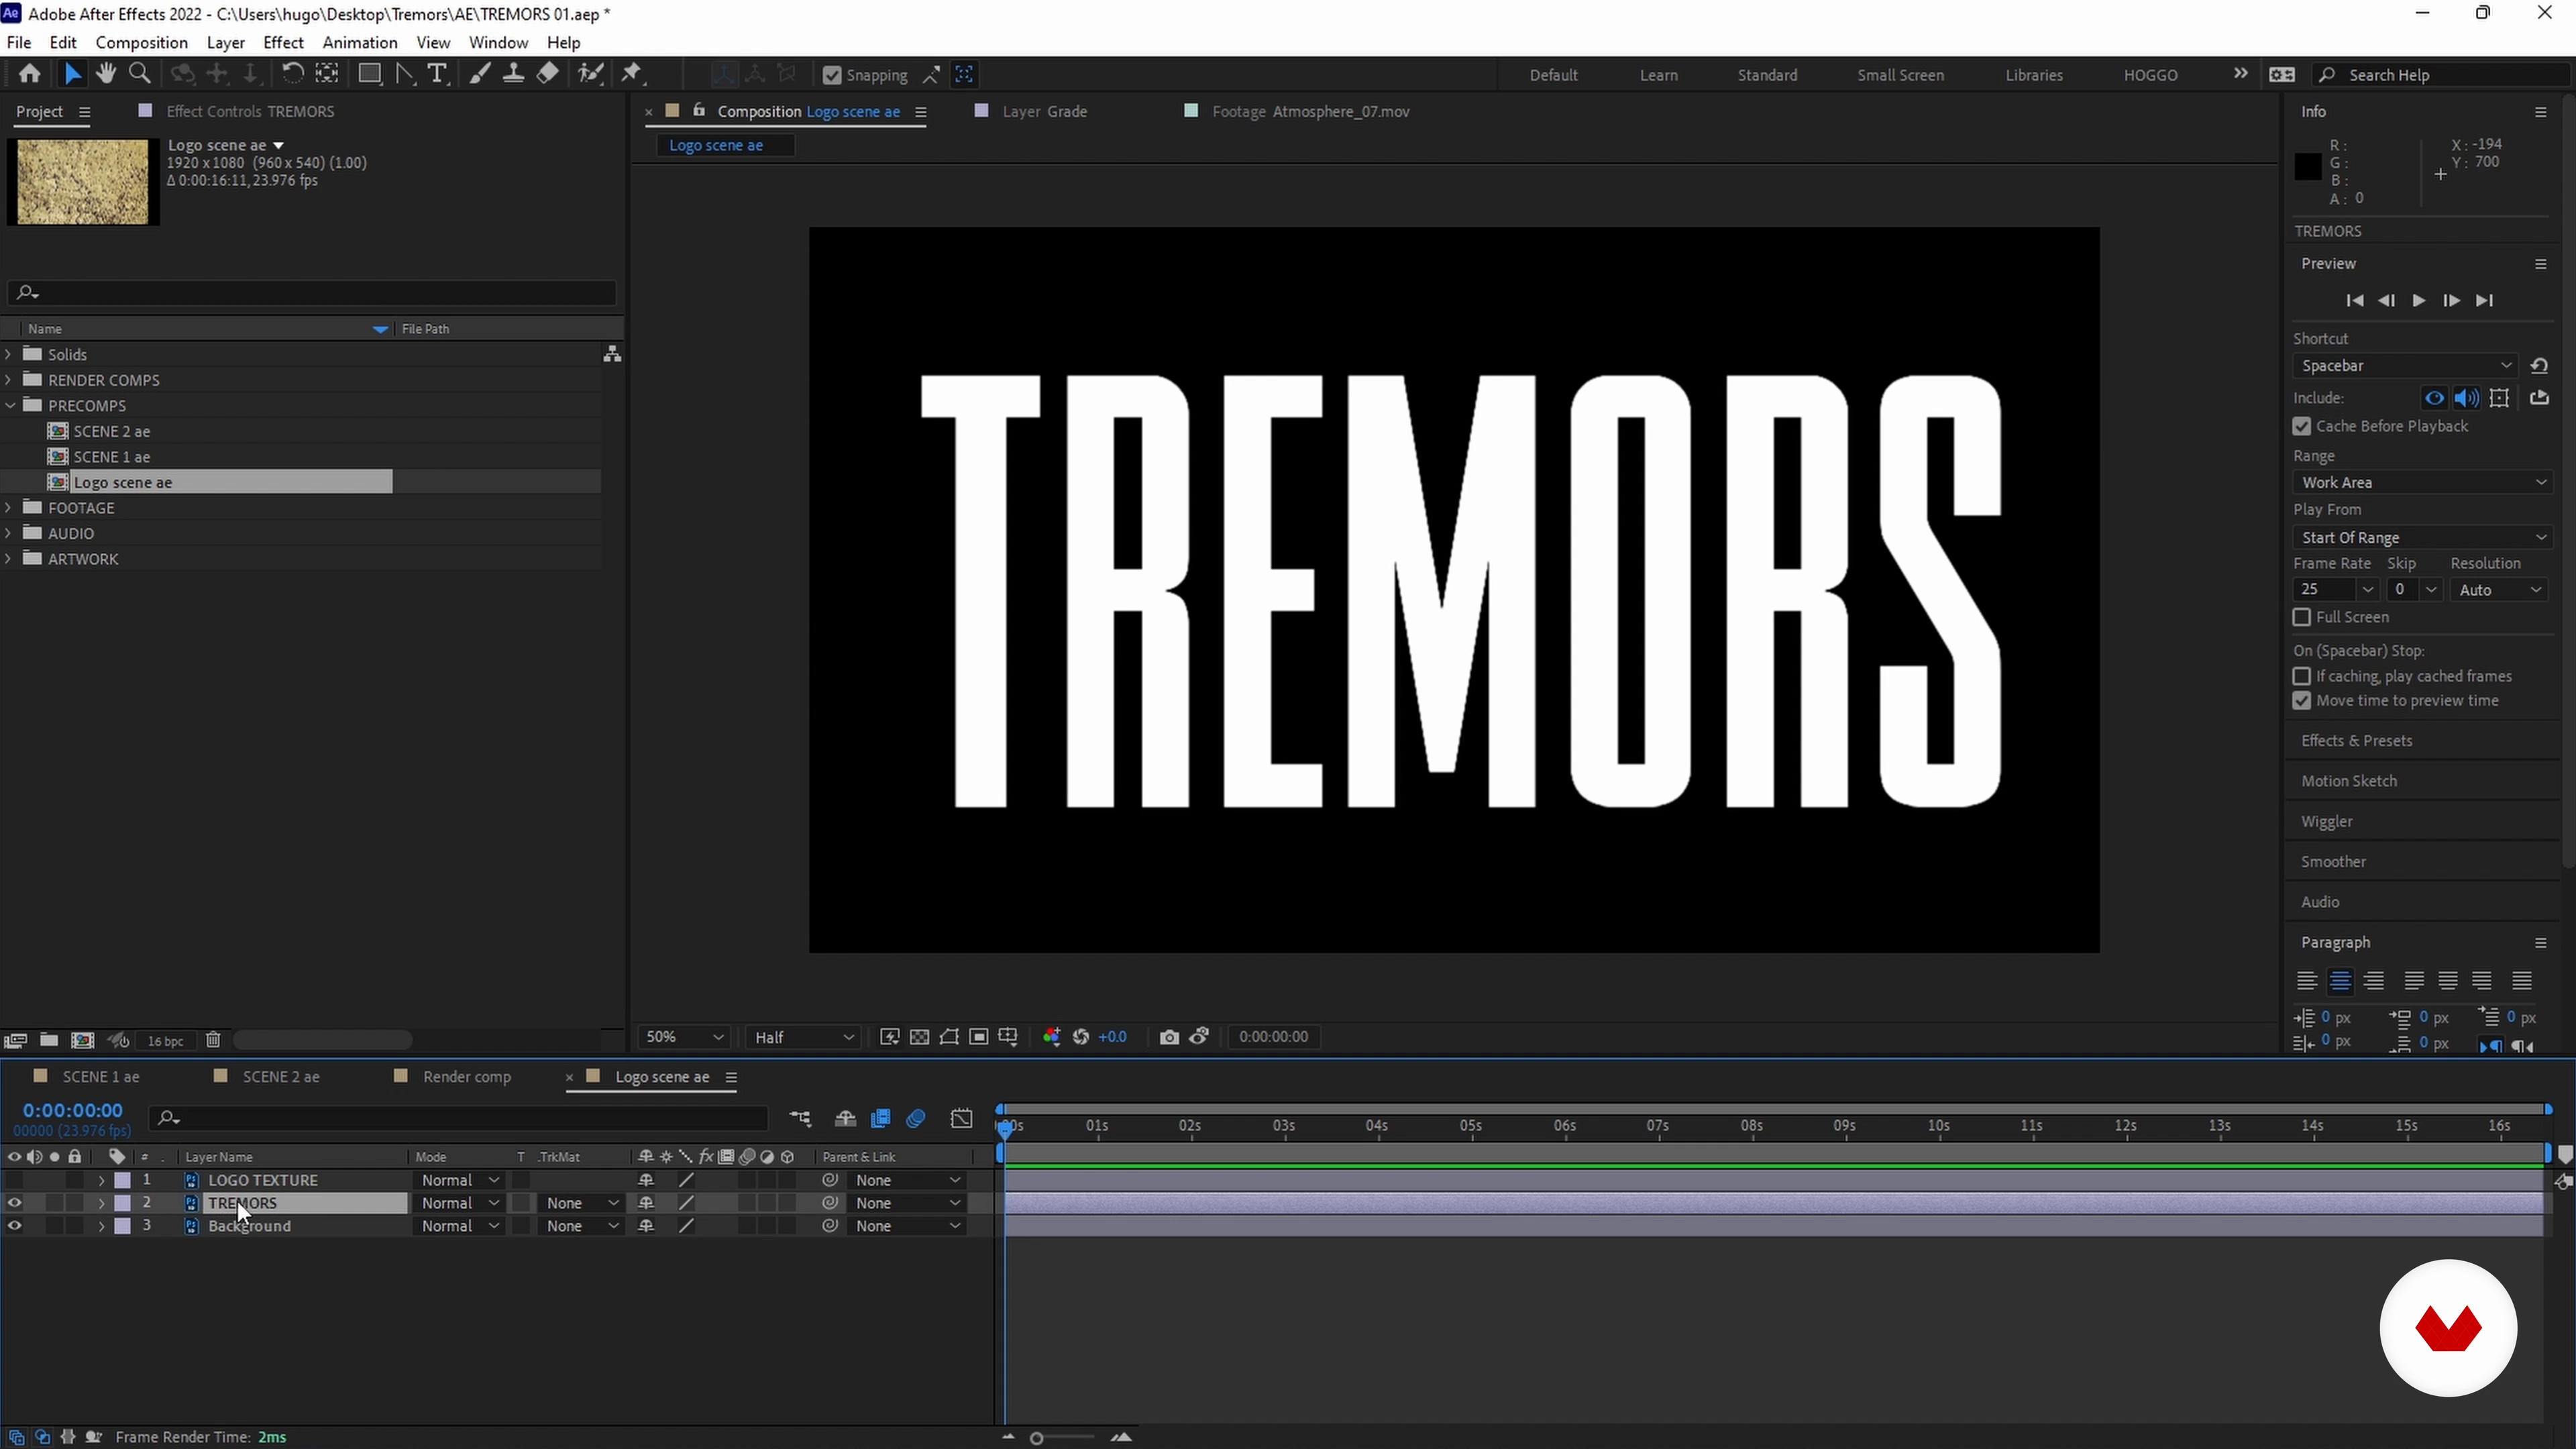This screenshot has height=1449, width=2576.
Task: Select the Selection tool arrow
Action: (72, 74)
